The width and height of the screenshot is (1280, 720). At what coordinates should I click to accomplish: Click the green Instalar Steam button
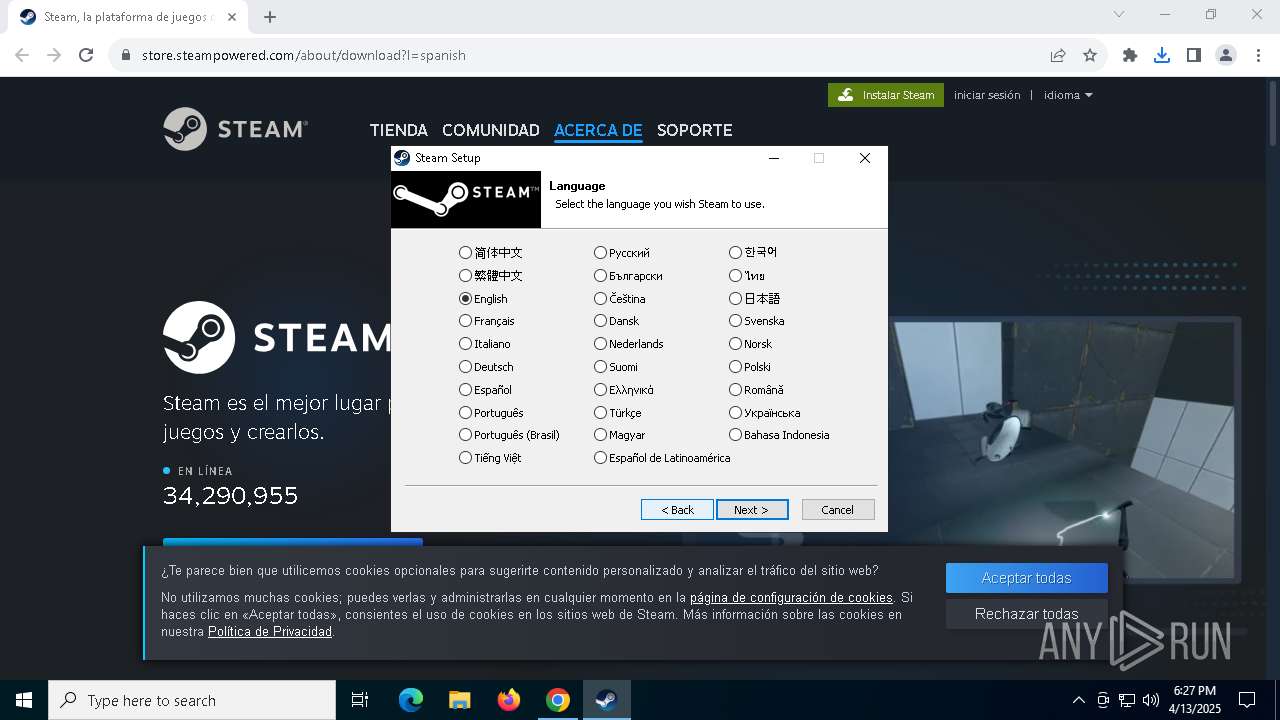tap(886, 95)
